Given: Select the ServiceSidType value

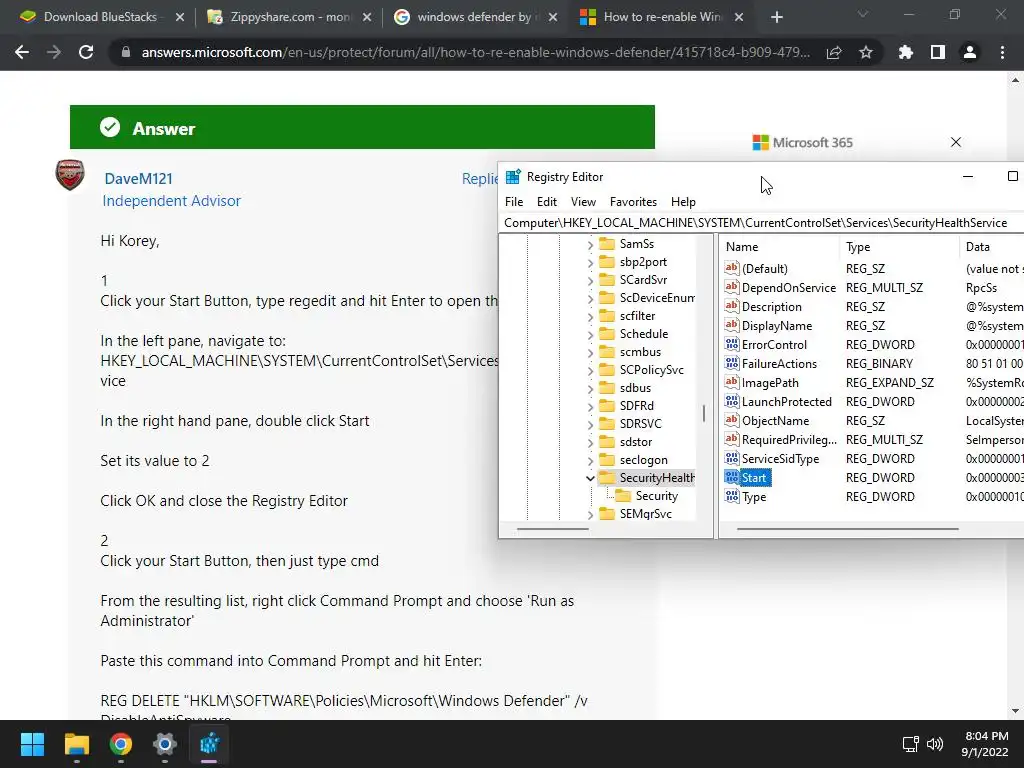Looking at the screenshot, I should (x=780, y=459).
